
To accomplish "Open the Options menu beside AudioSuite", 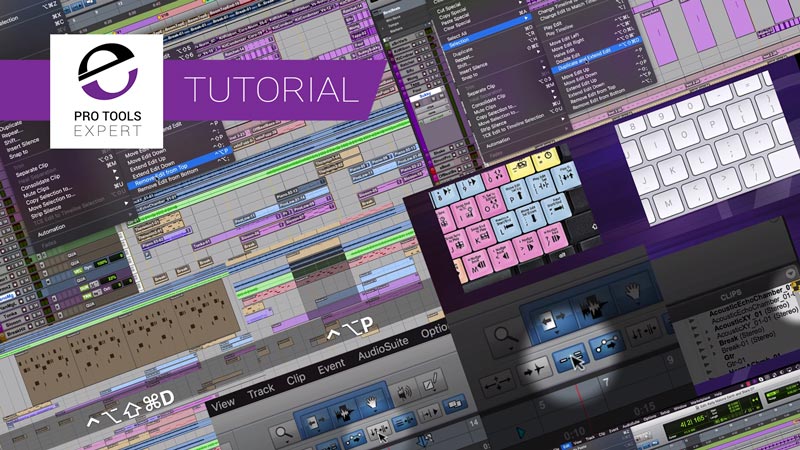I will point(434,332).
